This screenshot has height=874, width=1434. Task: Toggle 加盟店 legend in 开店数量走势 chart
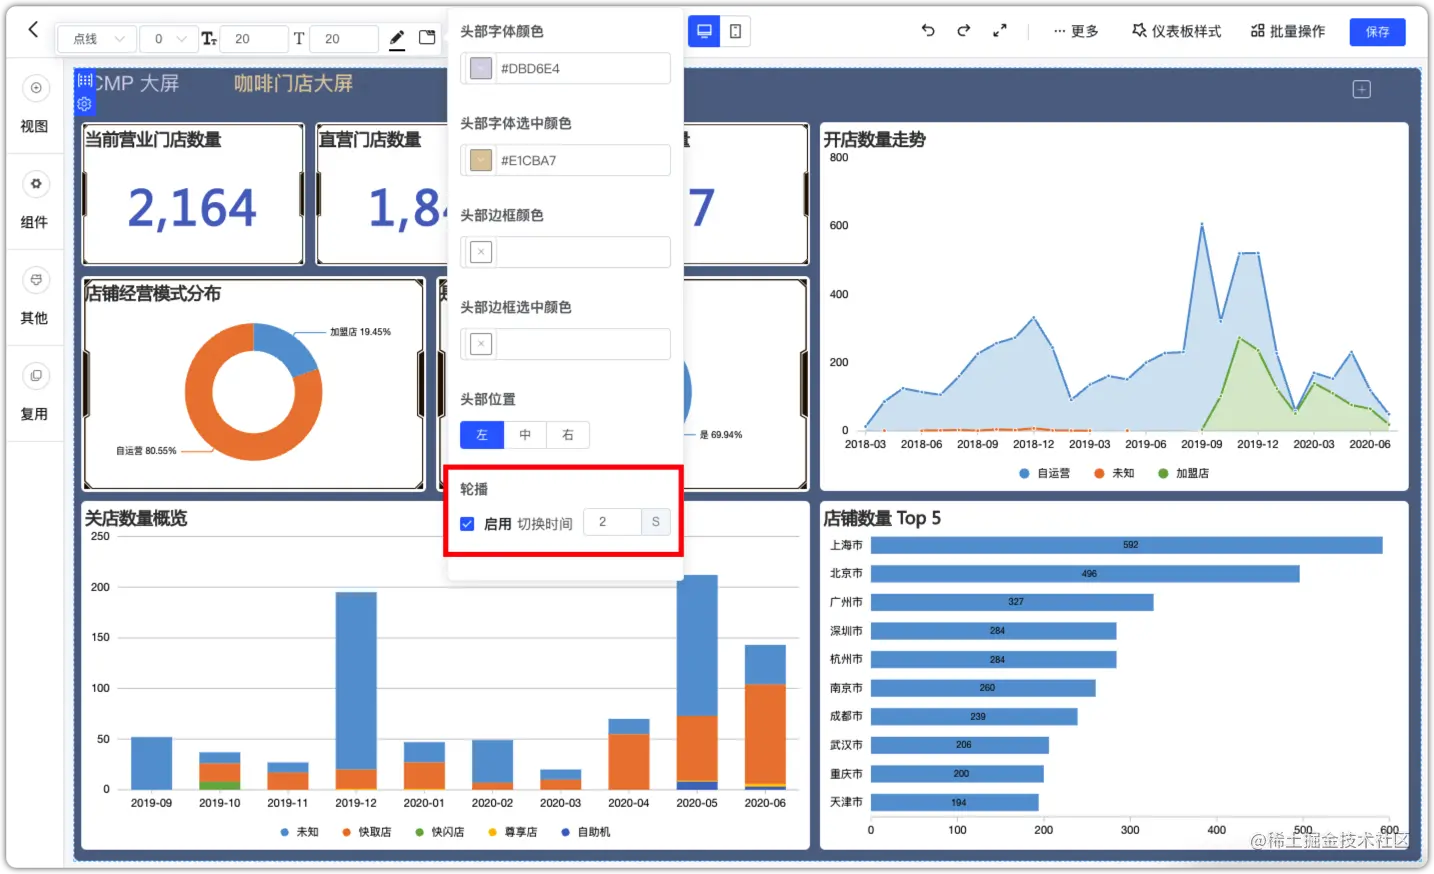click(x=1184, y=473)
